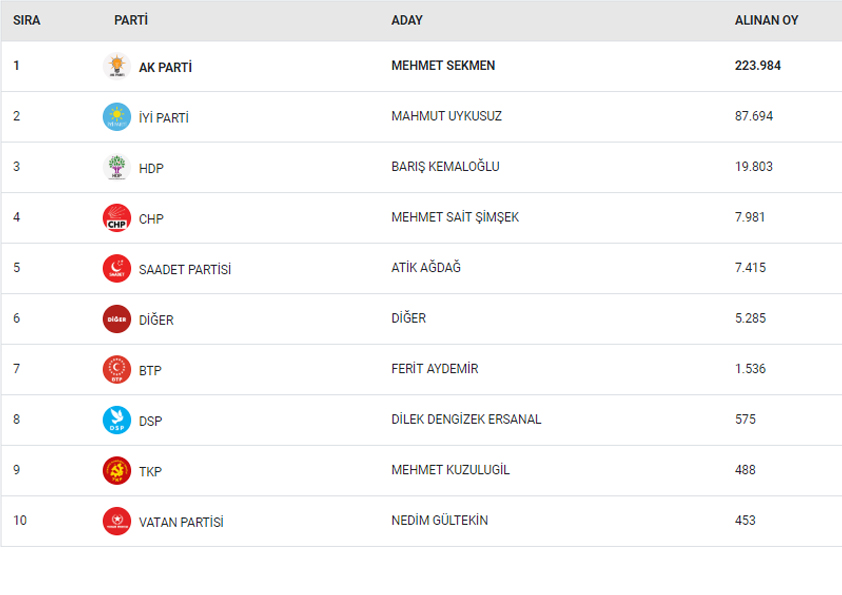
Task: Click the vote count 223.984
Action: [757, 66]
